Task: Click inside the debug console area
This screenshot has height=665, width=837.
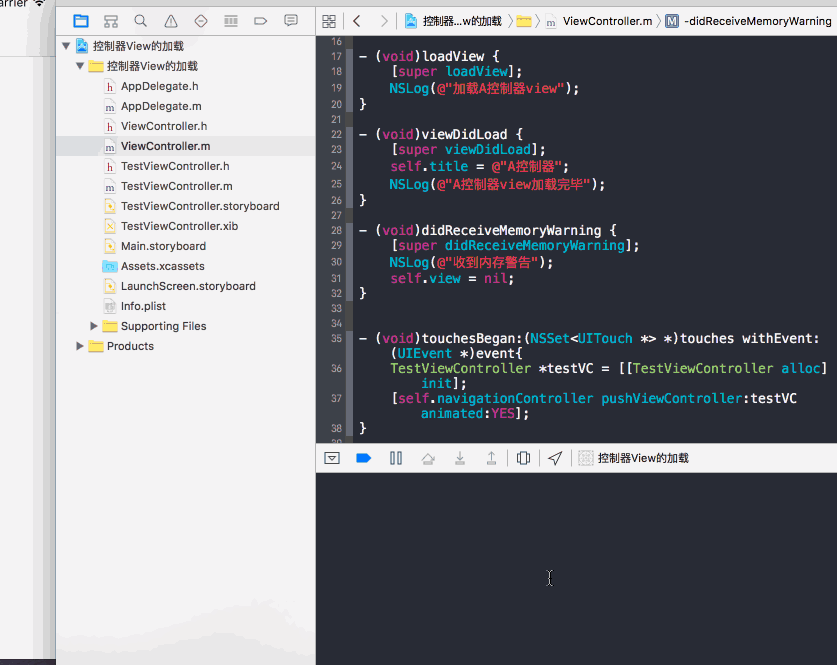Action: 577,568
